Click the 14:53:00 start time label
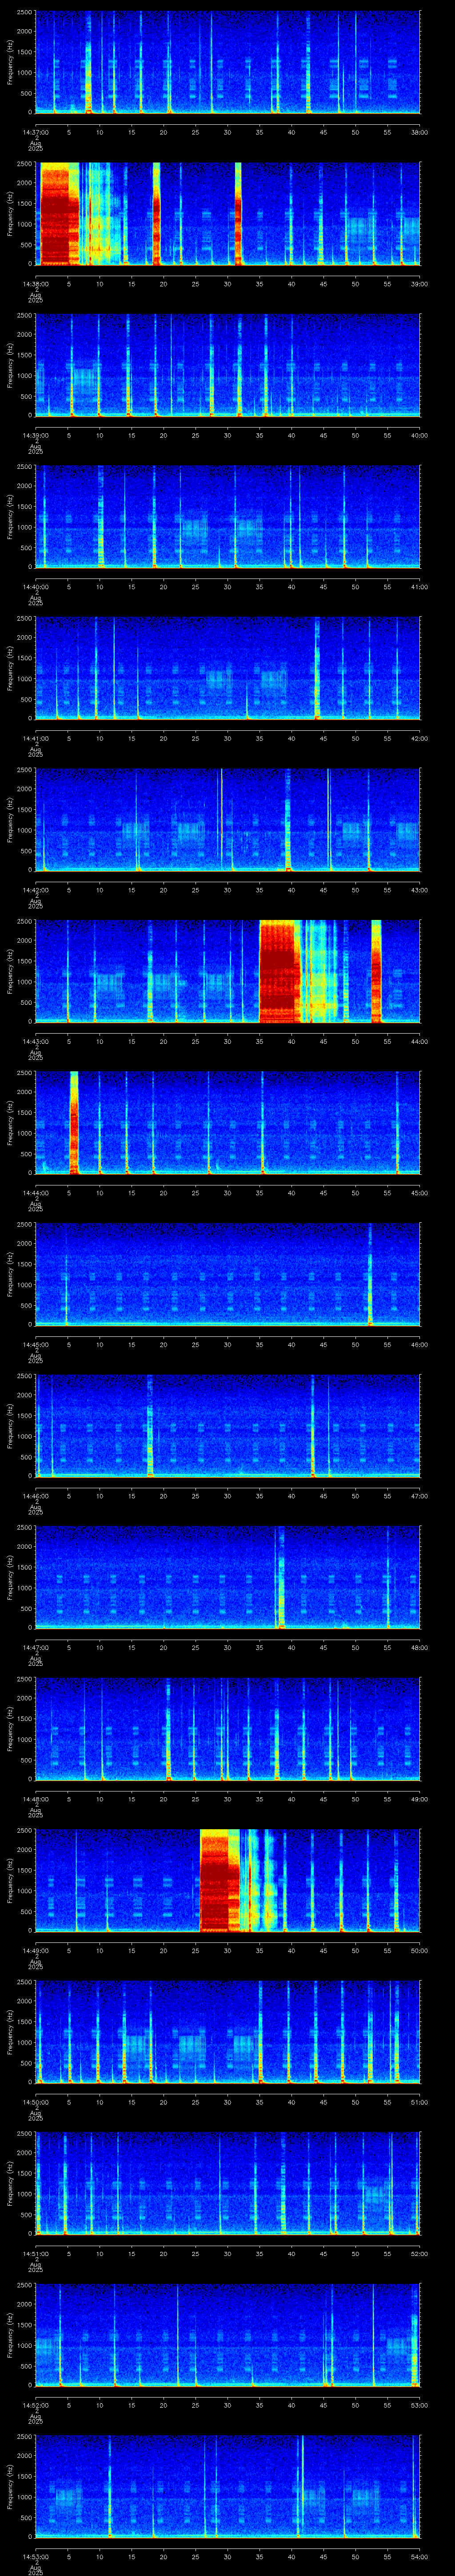 point(35,2556)
